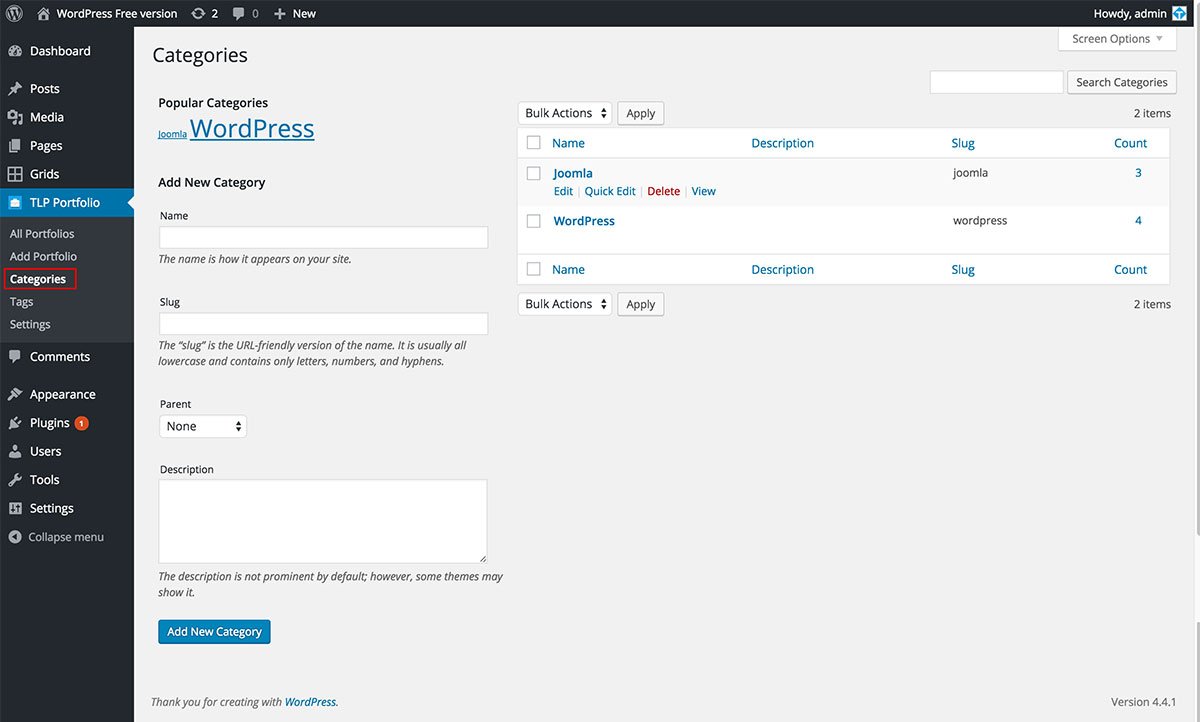The image size is (1200, 722).
Task: Click the Edit link under Joomla
Action: (x=563, y=191)
